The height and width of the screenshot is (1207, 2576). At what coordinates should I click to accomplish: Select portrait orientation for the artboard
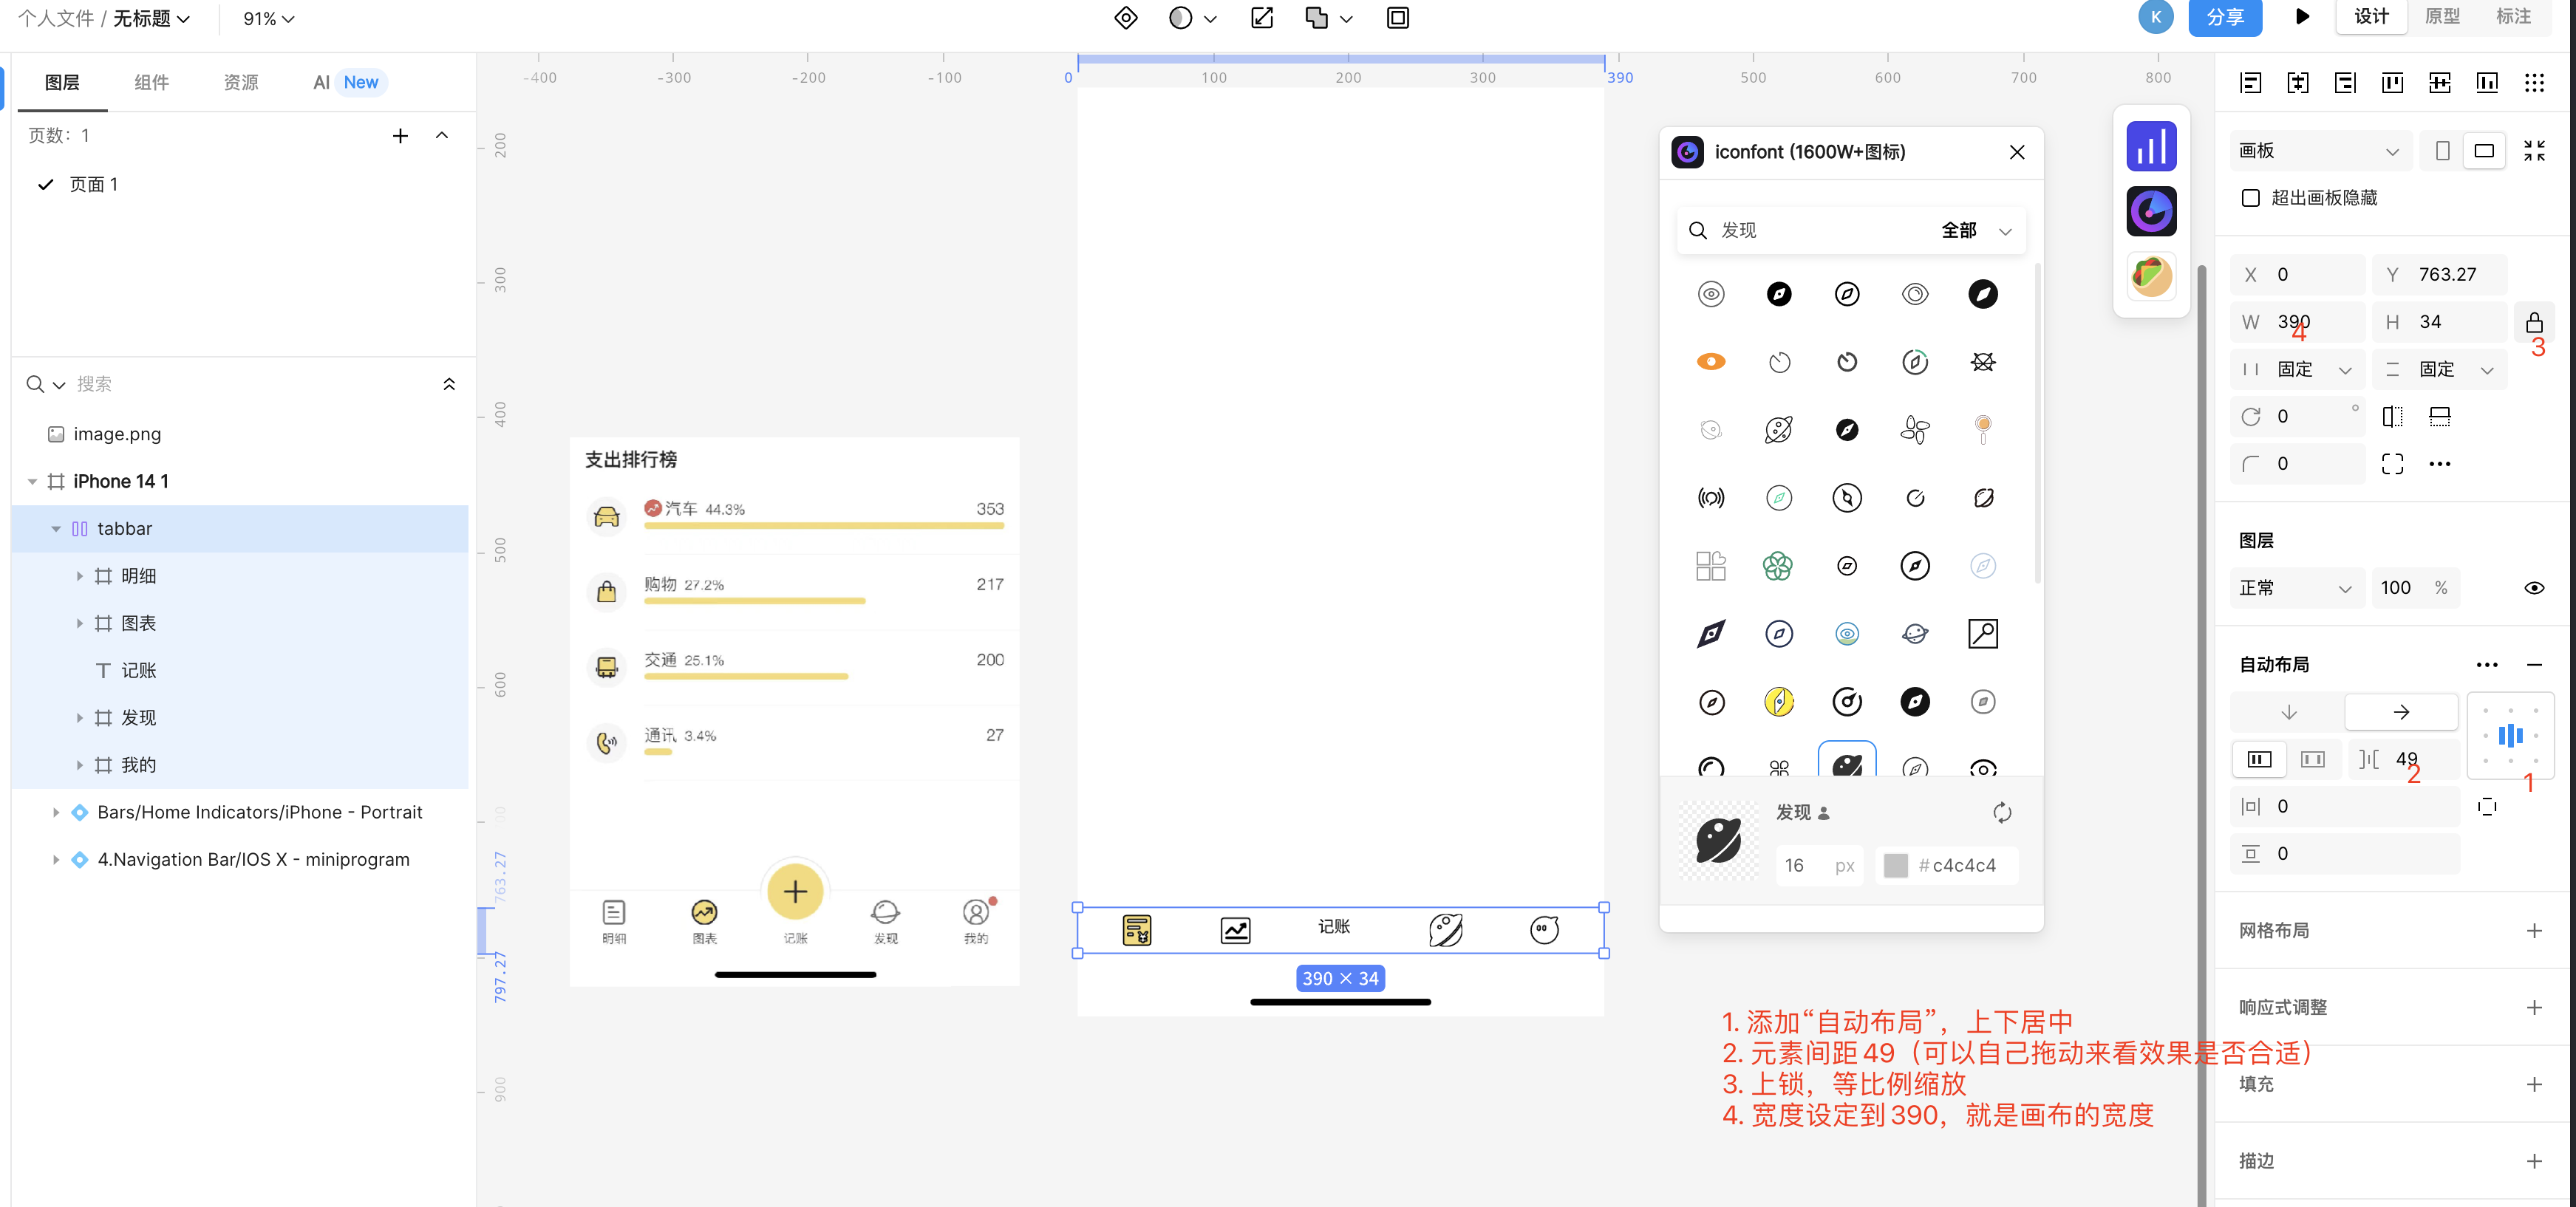point(2442,151)
